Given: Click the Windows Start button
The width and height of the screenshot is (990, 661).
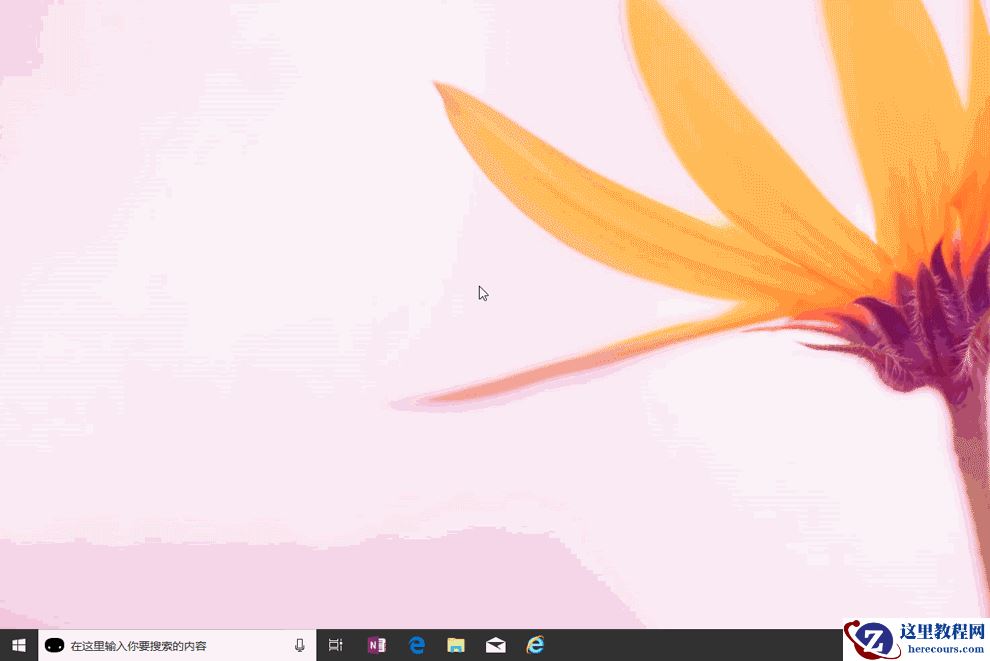Looking at the screenshot, I should [x=19, y=645].
